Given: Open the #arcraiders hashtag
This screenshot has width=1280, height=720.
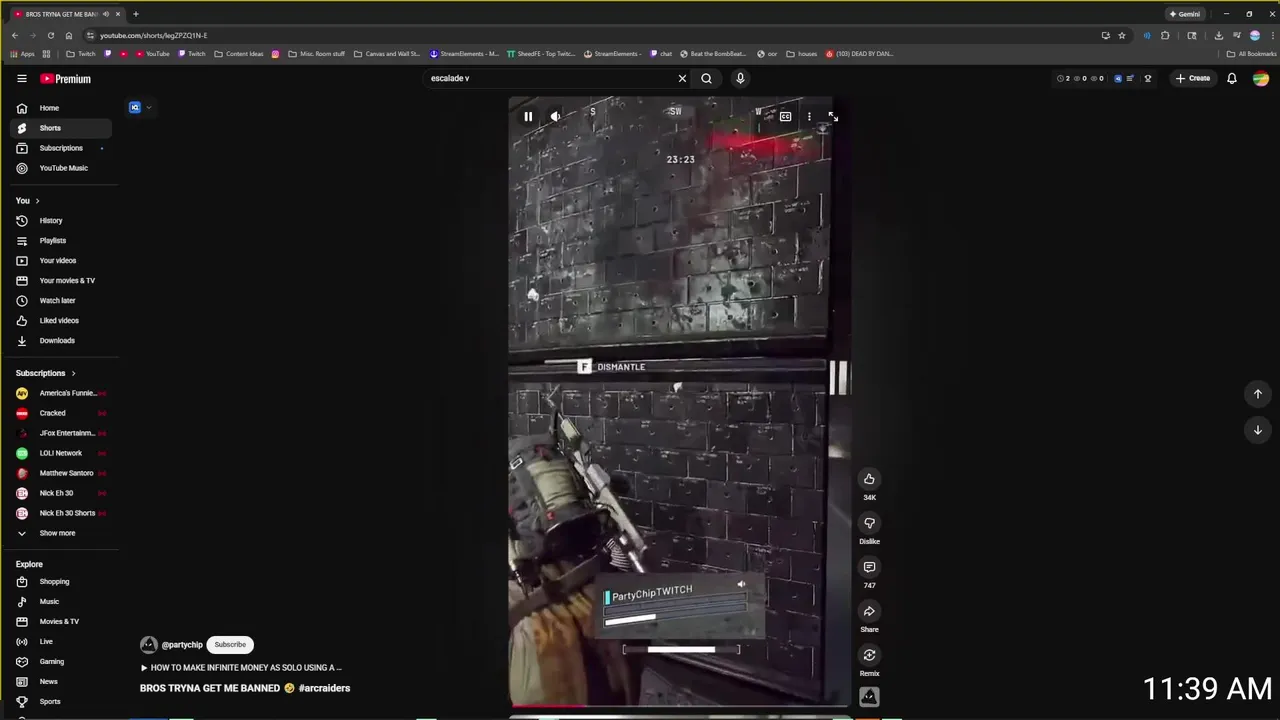Looking at the screenshot, I should [324, 688].
